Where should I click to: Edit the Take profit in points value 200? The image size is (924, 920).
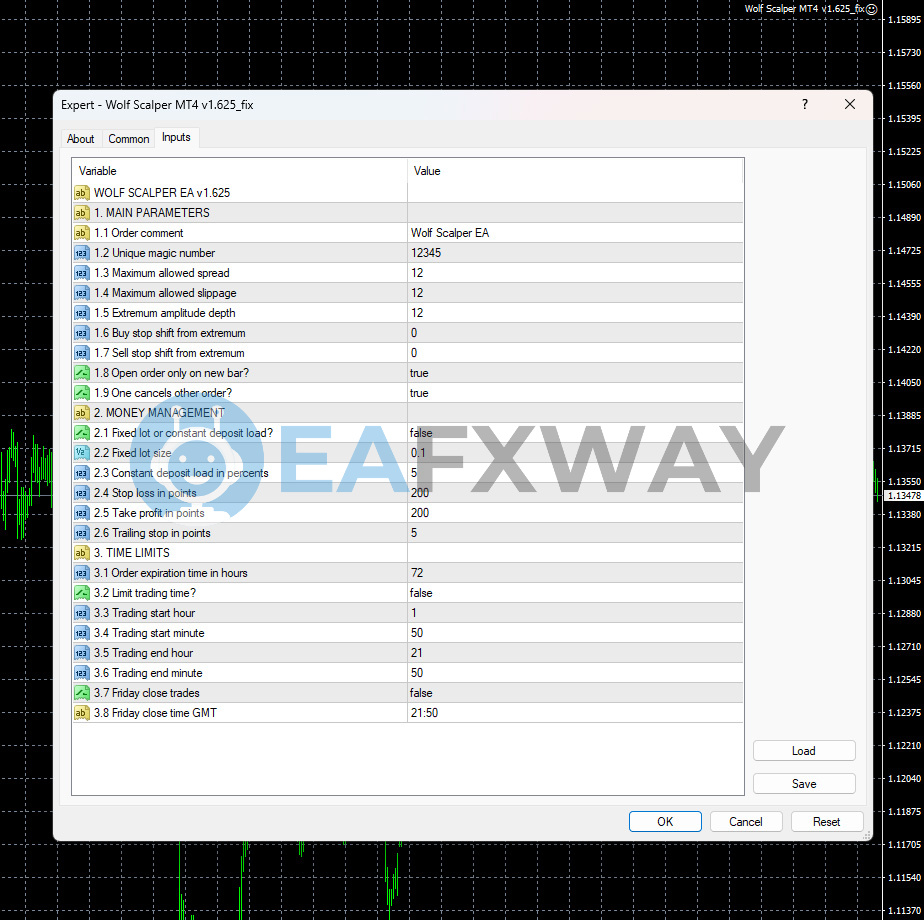tap(575, 513)
